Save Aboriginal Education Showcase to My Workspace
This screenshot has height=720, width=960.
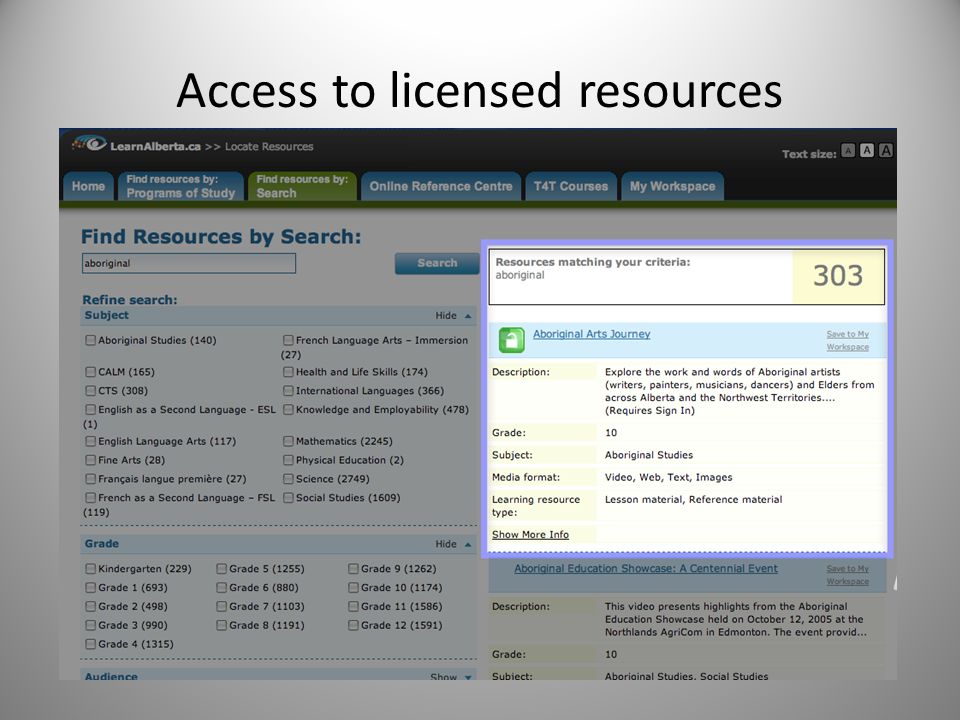(847, 575)
